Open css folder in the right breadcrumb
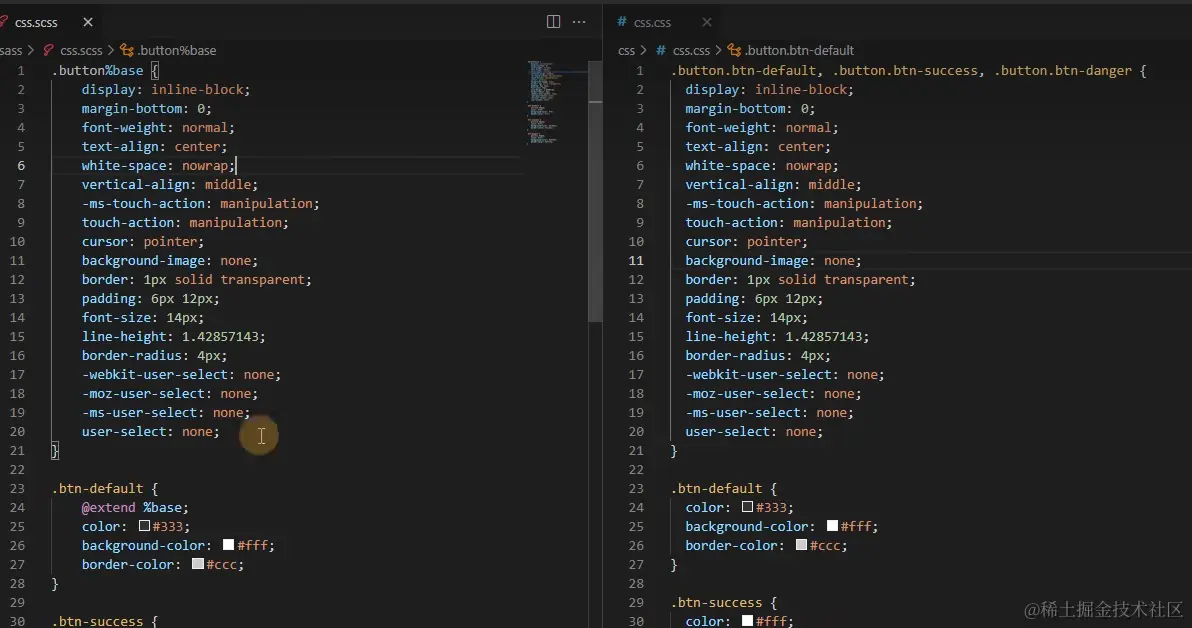The image size is (1192, 628). pos(626,50)
